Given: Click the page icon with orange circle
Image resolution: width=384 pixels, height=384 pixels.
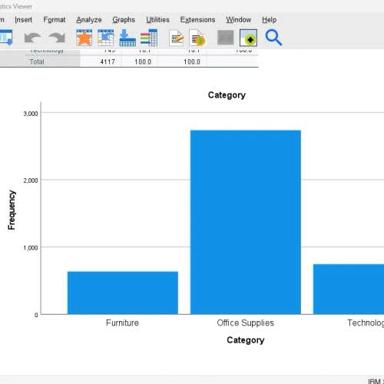Looking at the screenshot, I should [198, 38].
